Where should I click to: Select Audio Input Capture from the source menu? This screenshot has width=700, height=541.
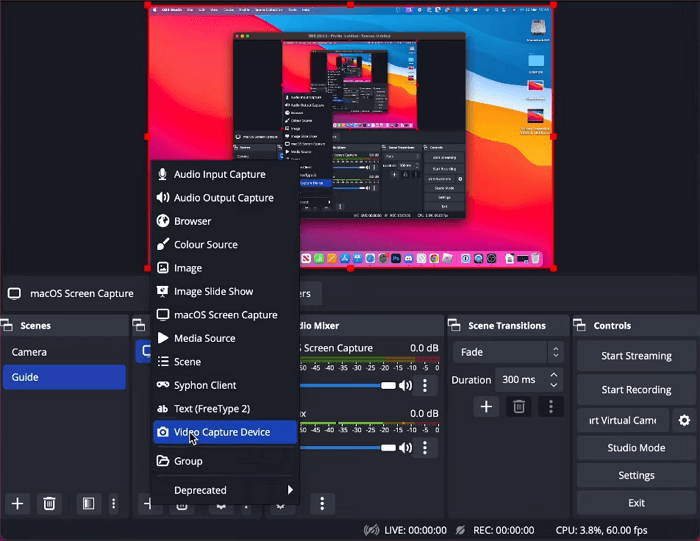click(x=225, y=175)
